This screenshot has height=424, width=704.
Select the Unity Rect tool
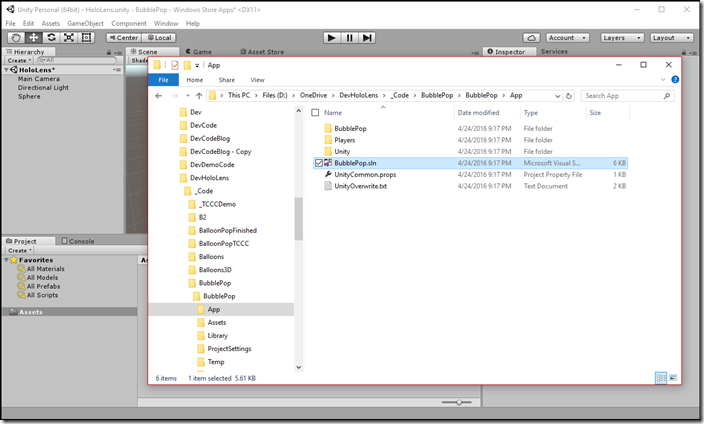coord(86,38)
